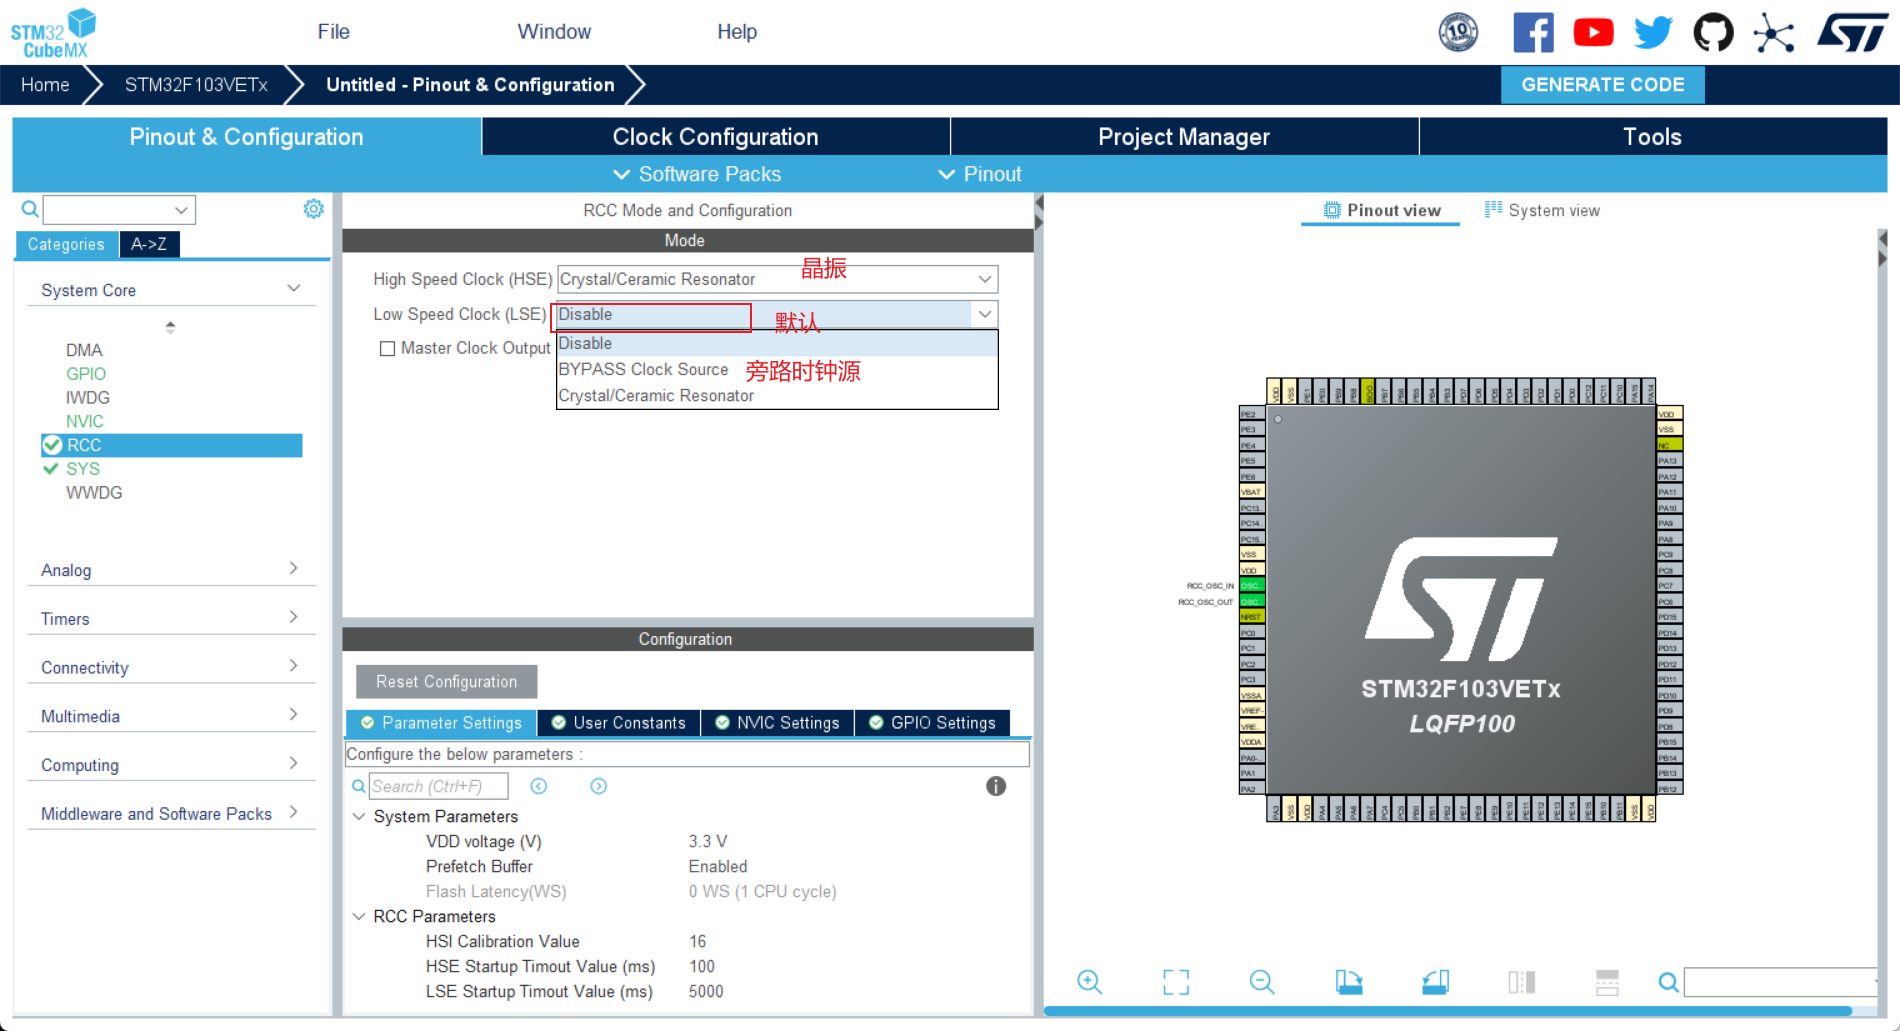Zoom in on the pinout view
The height and width of the screenshot is (1031, 1900).
pos(1089,982)
